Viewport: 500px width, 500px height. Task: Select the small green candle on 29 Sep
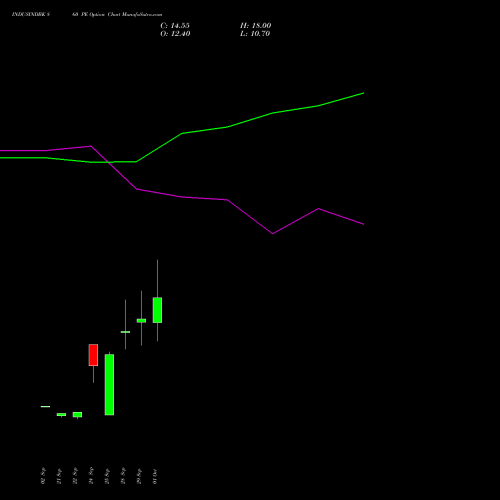[141, 321]
